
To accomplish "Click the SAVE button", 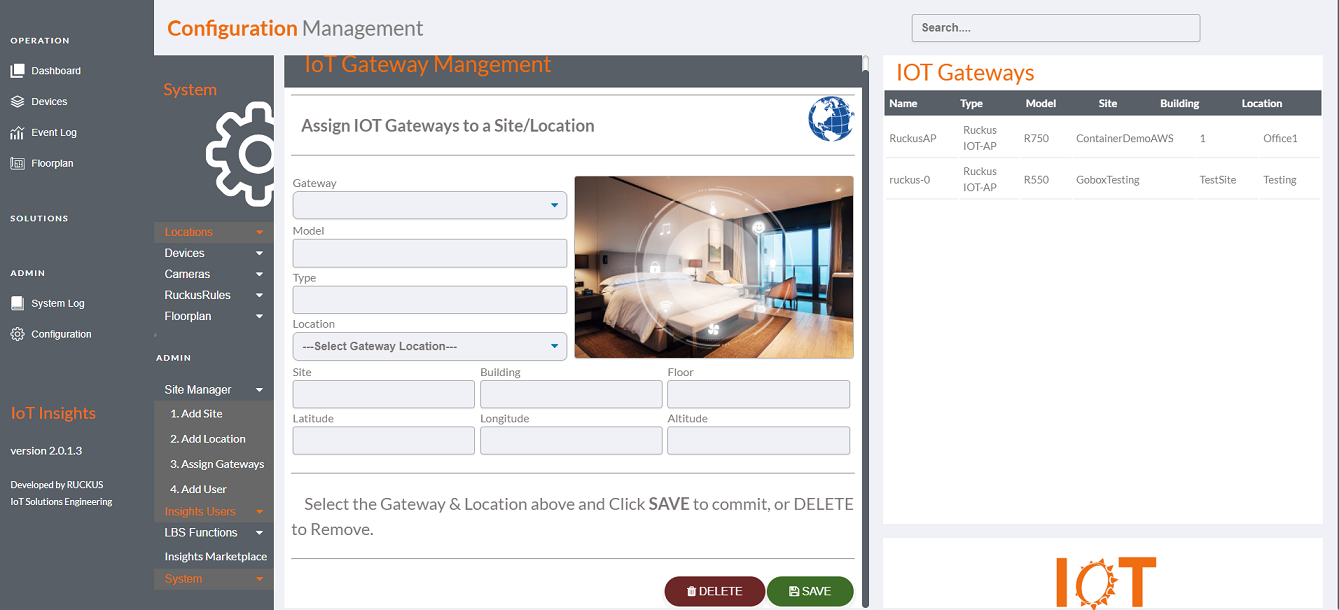I will (x=810, y=591).
